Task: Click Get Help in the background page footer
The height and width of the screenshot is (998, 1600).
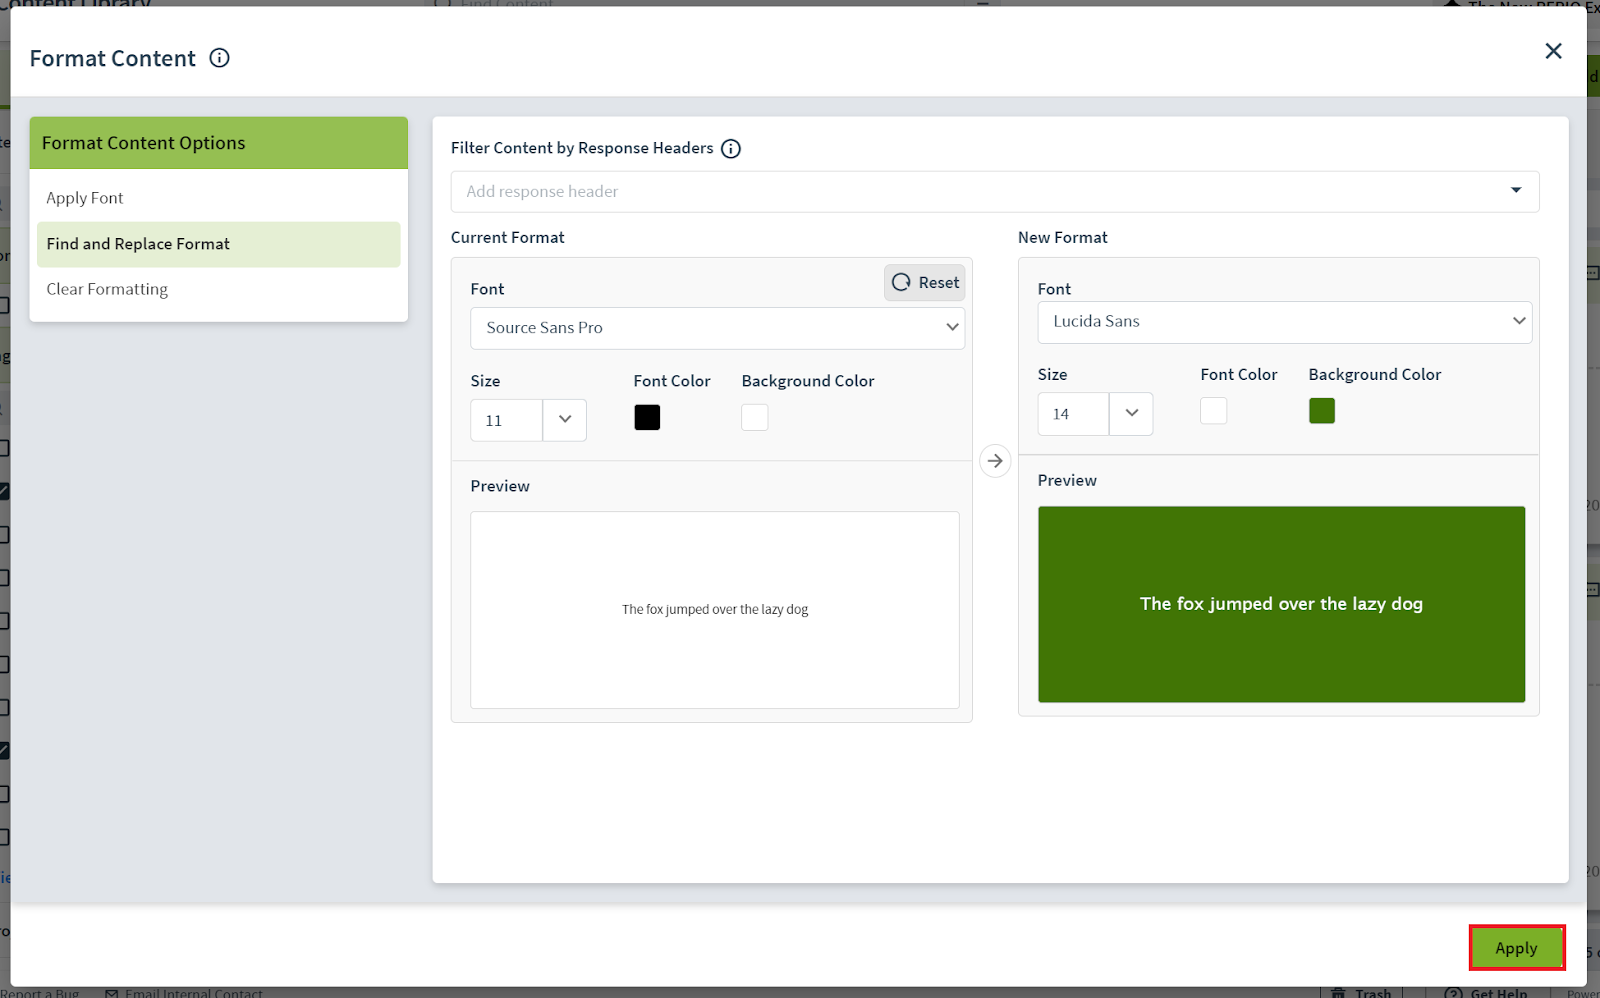Action: (x=1486, y=993)
